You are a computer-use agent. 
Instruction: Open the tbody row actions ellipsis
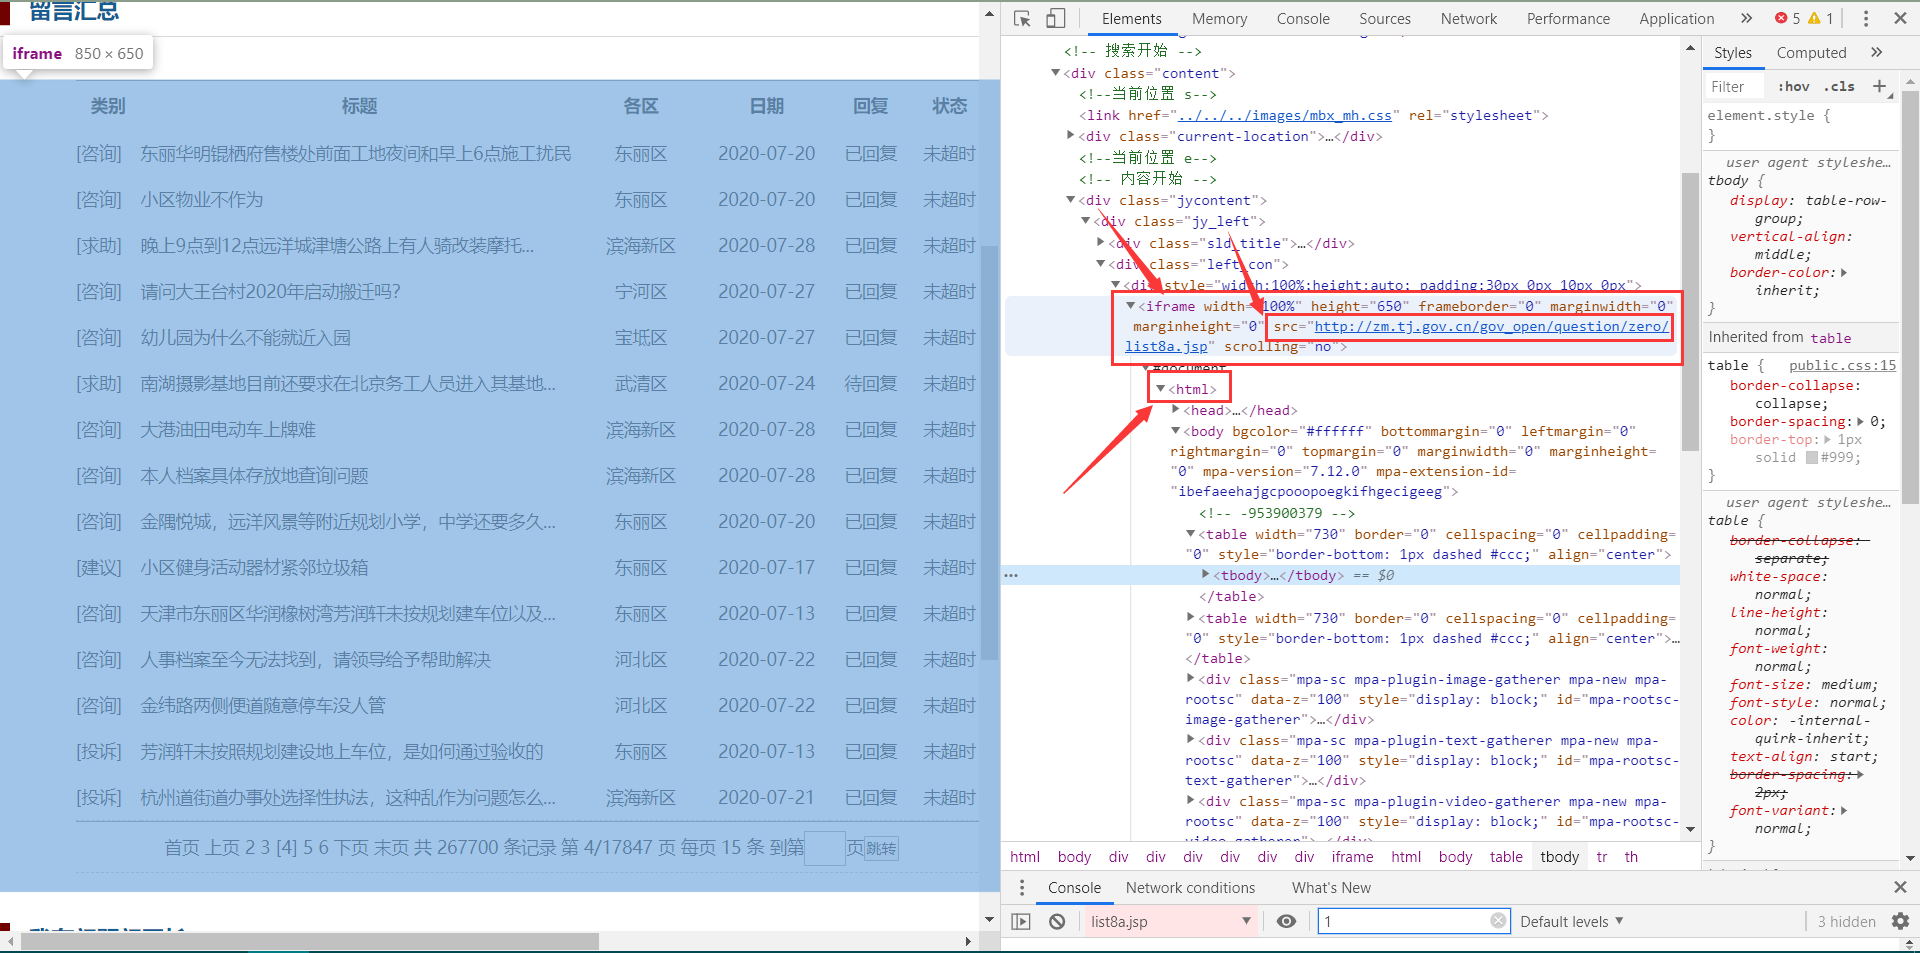coord(1011,575)
